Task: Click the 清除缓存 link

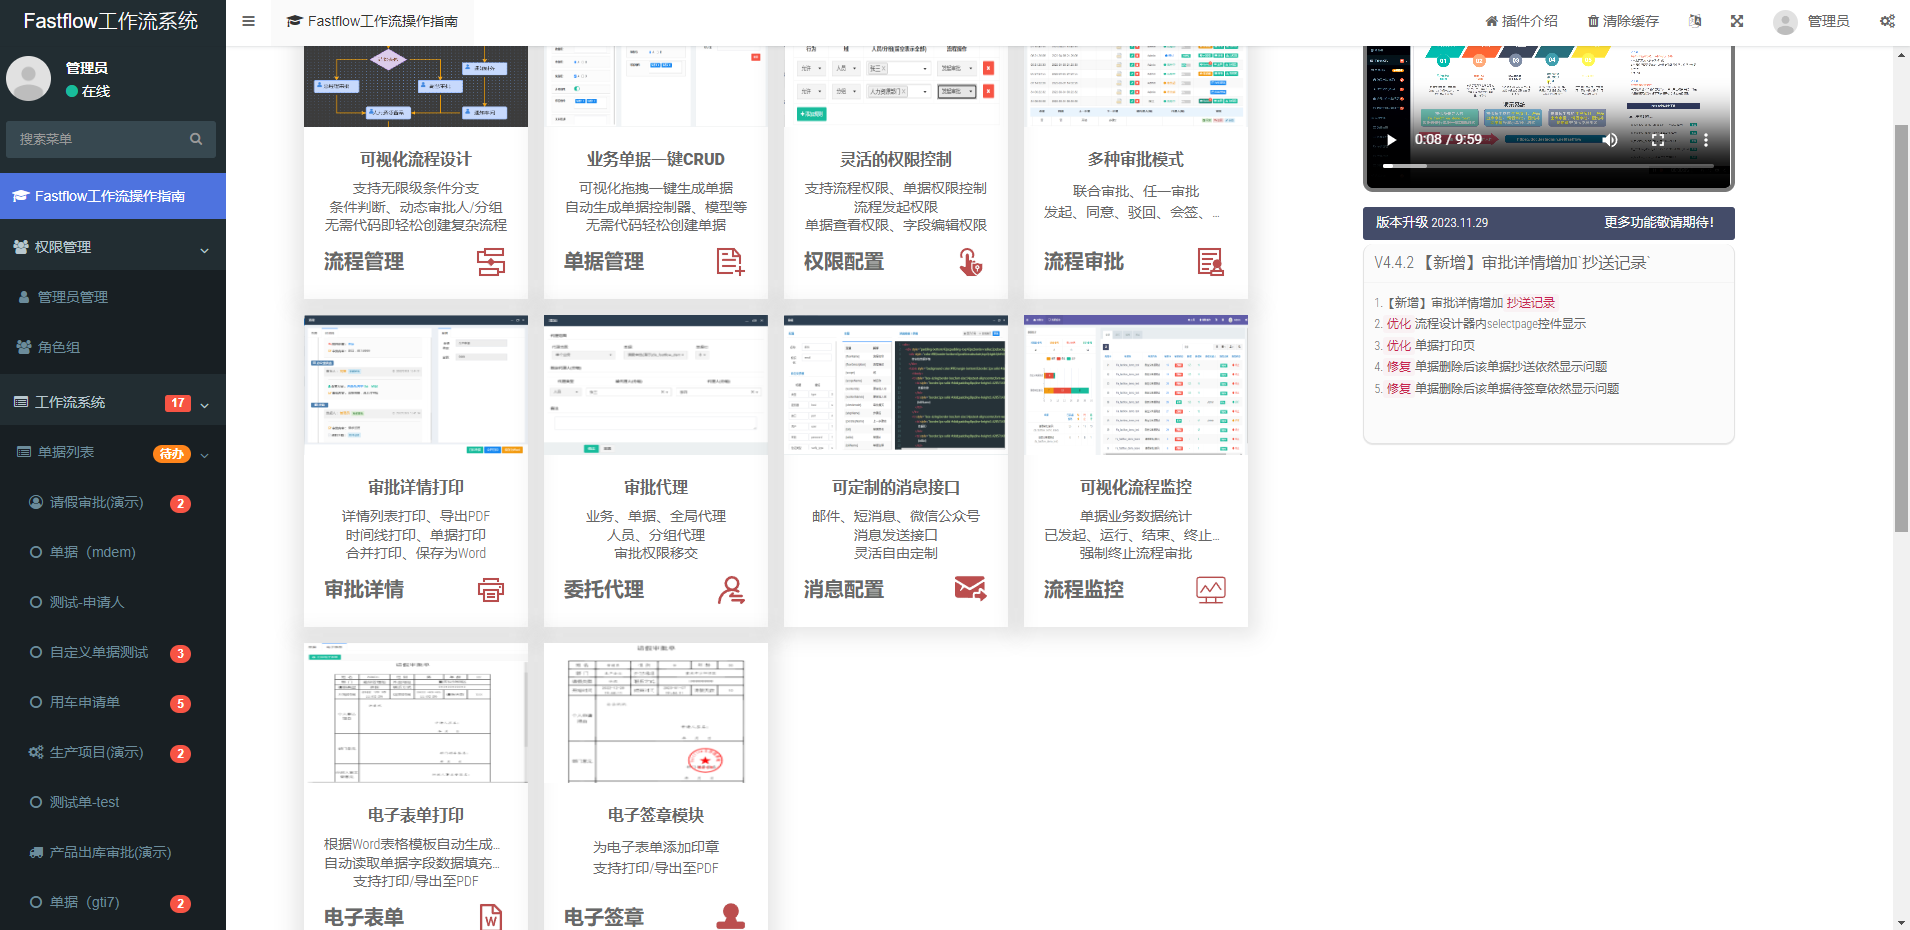Action: 1623,21
